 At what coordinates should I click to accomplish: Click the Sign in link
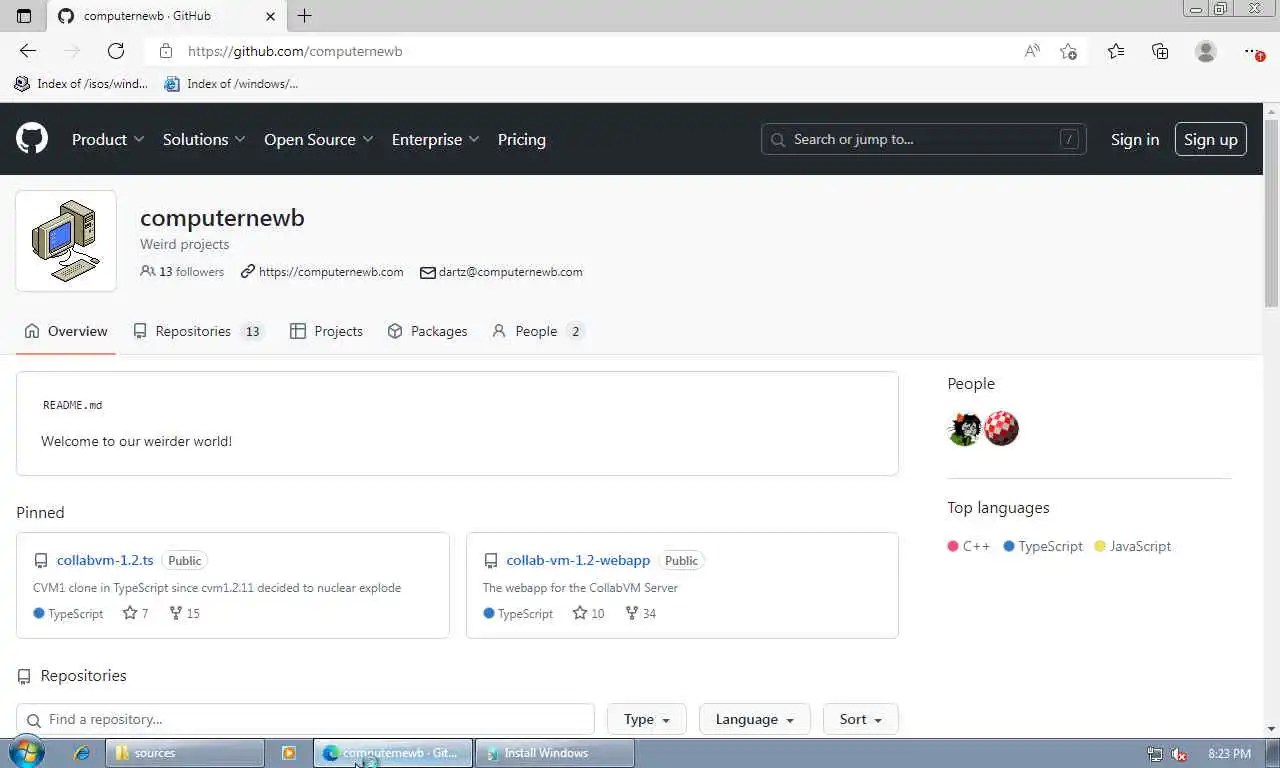coord(1135,139)
